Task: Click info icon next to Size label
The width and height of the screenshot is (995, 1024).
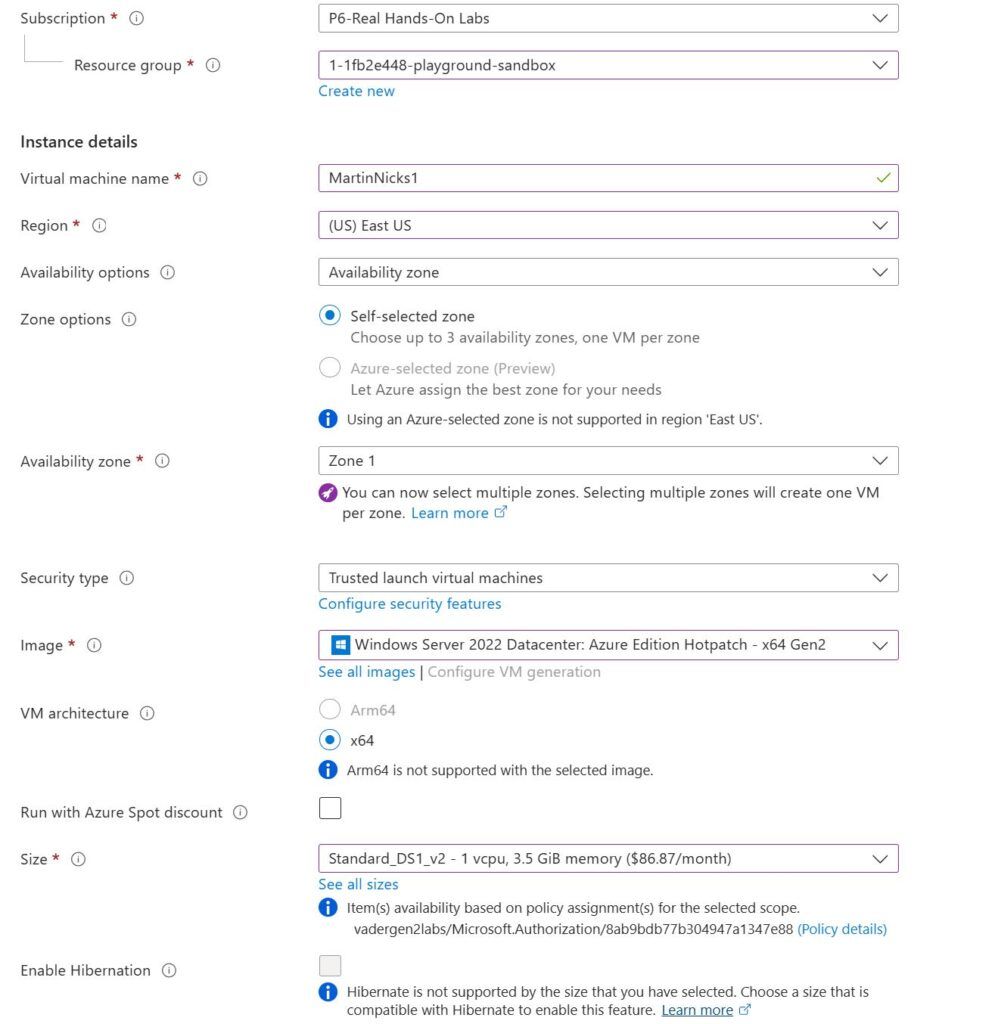Action: (x=78, y=859)
